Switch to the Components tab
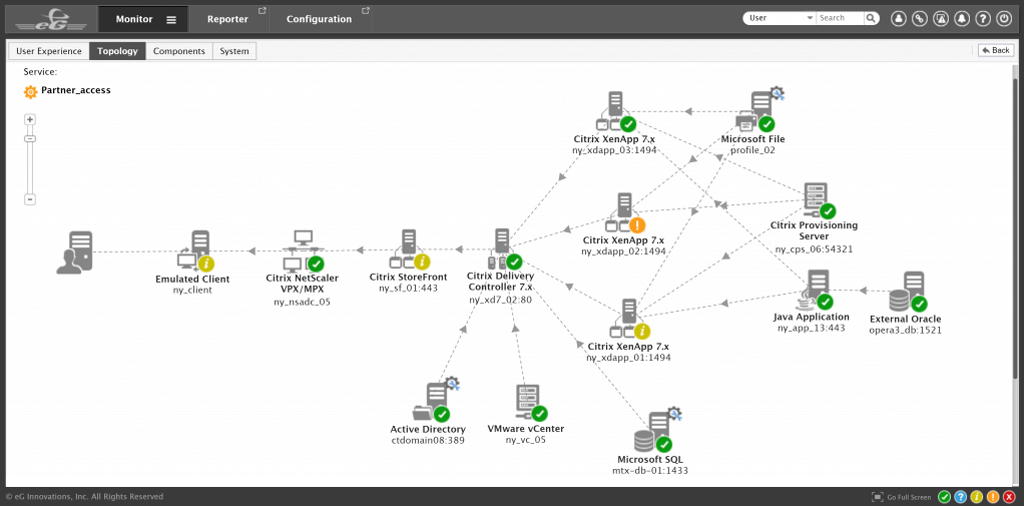This screenshot has height=506, width=1024. tap(179, 51)
